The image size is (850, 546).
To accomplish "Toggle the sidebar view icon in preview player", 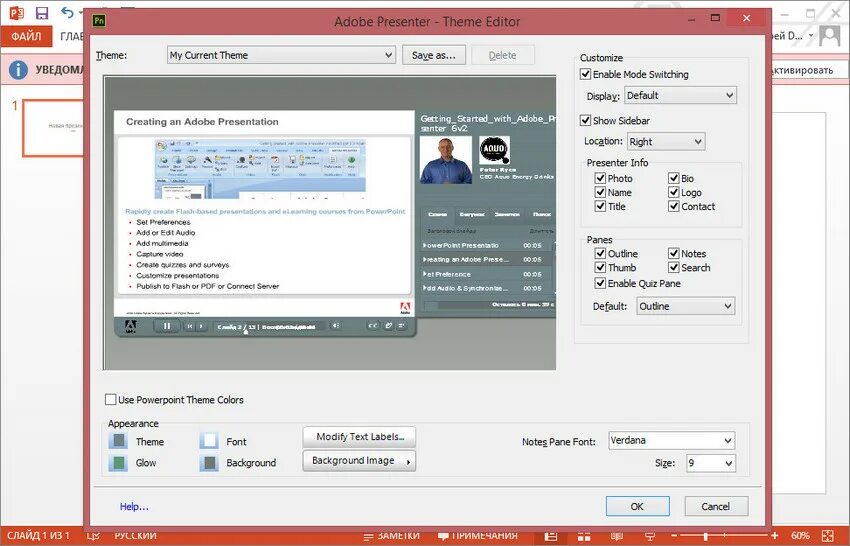I will [402, 326].
